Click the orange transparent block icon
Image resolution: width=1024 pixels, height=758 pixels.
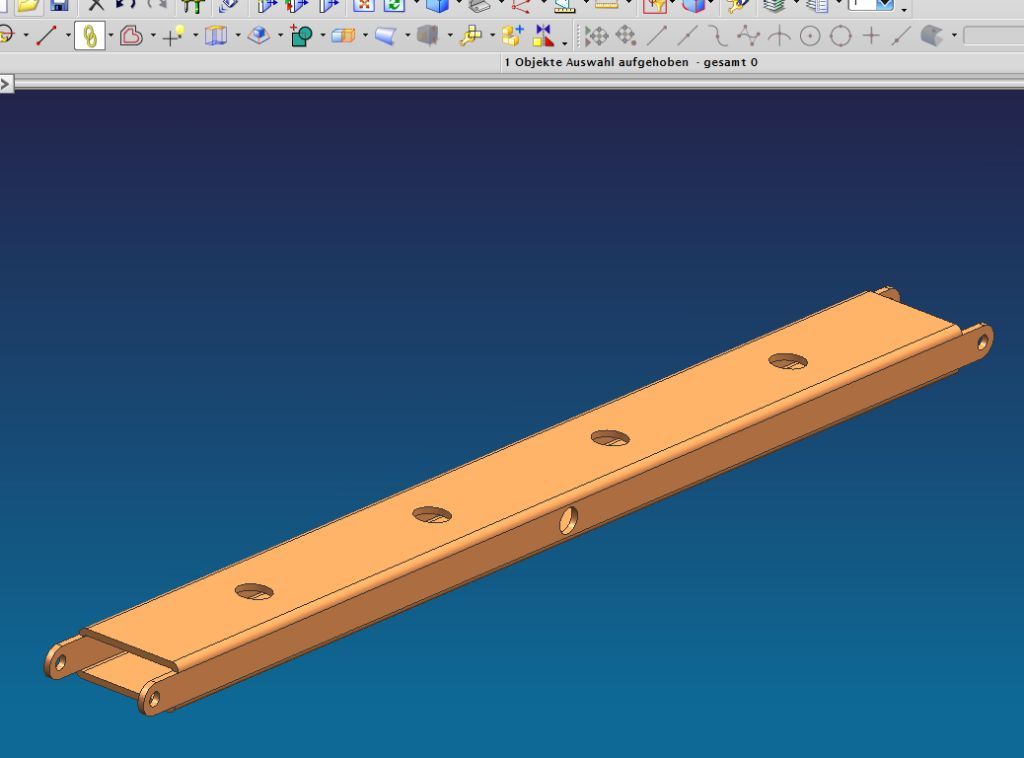[x=343, y=37]
